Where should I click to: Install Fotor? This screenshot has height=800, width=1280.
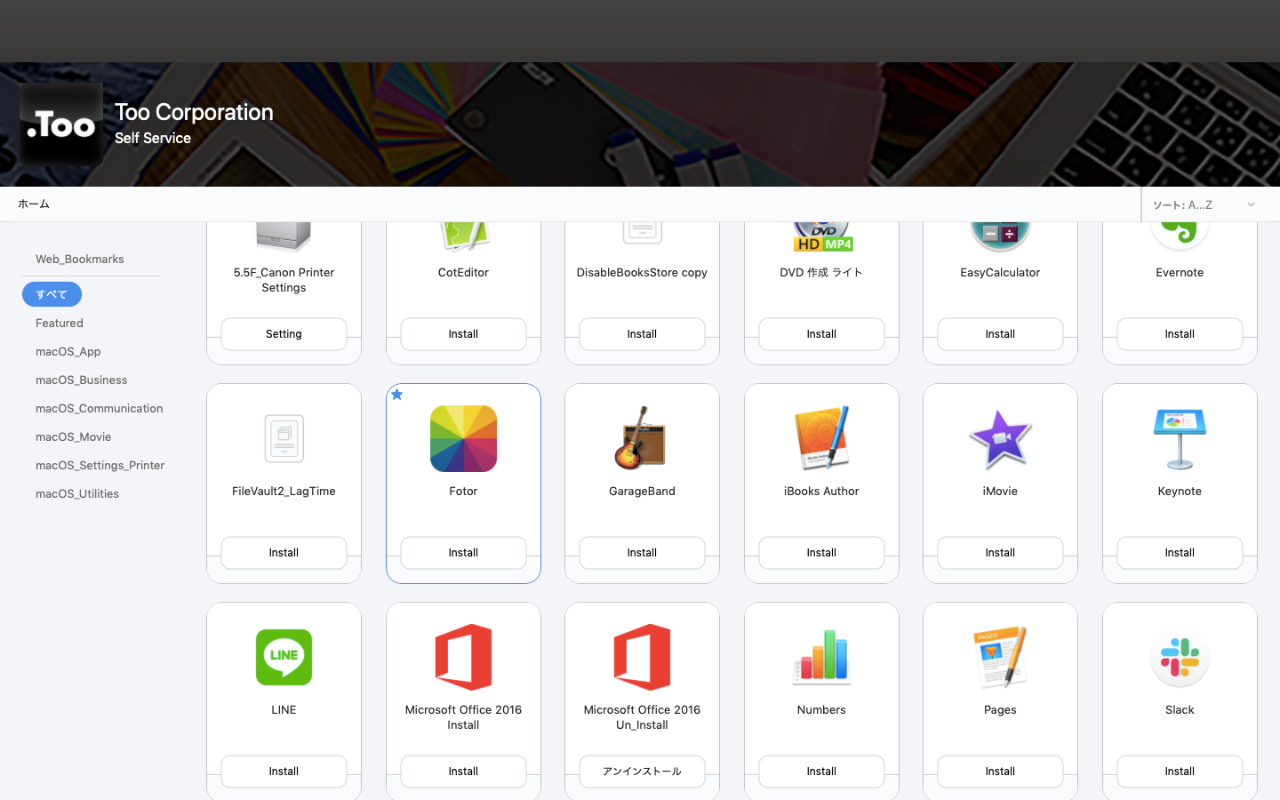click(463, 552)
